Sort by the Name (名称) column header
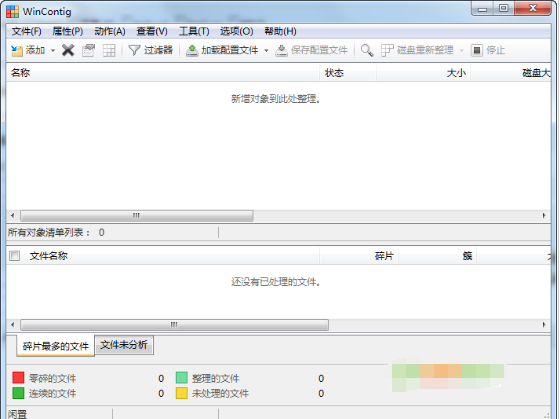Image resolution: width=560 pixels, height=419 pixels. pyautogui.click(x=162, y=73)
